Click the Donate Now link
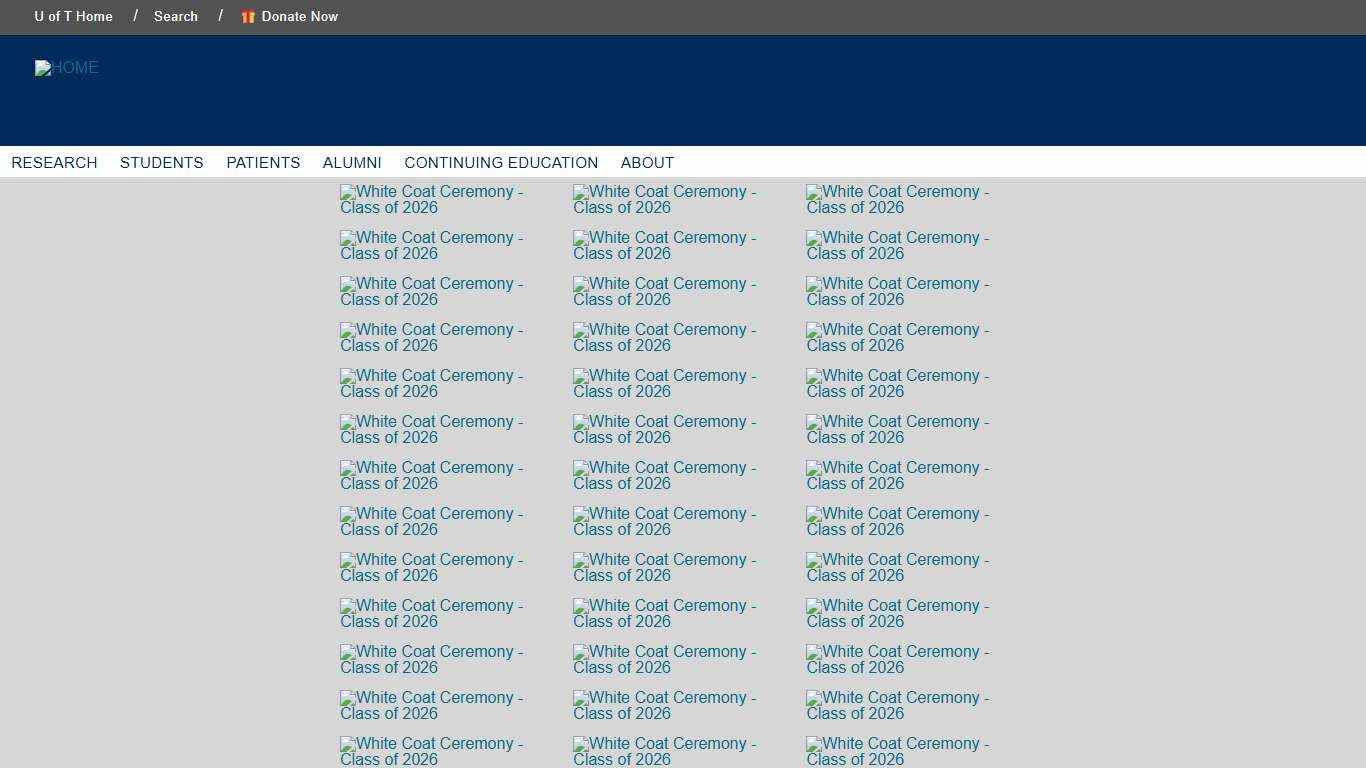This screenshot has height=768, width=1366. [300, 17]
